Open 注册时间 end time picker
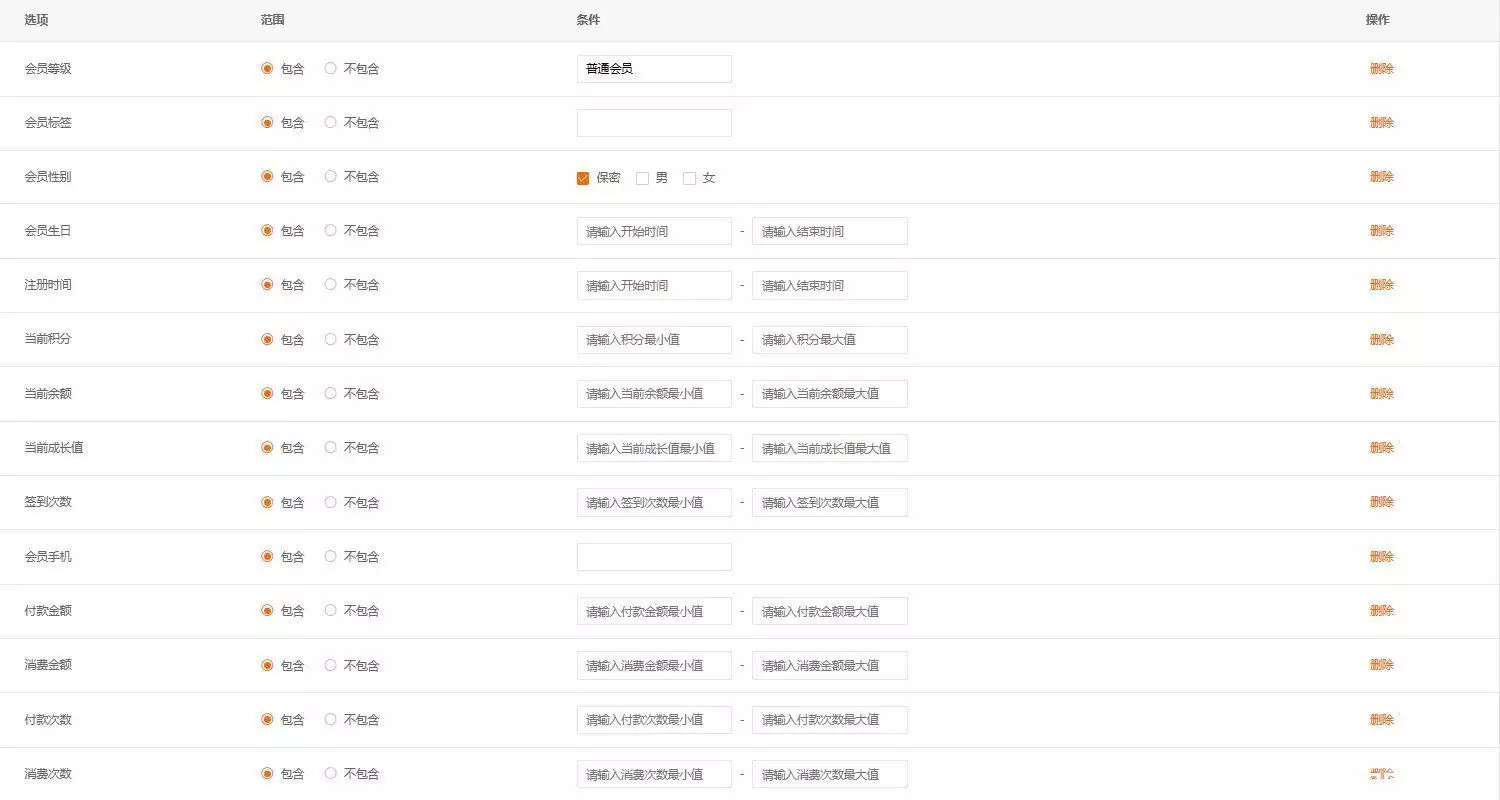Screen dimensions: 1500x800 click(829, 285)
